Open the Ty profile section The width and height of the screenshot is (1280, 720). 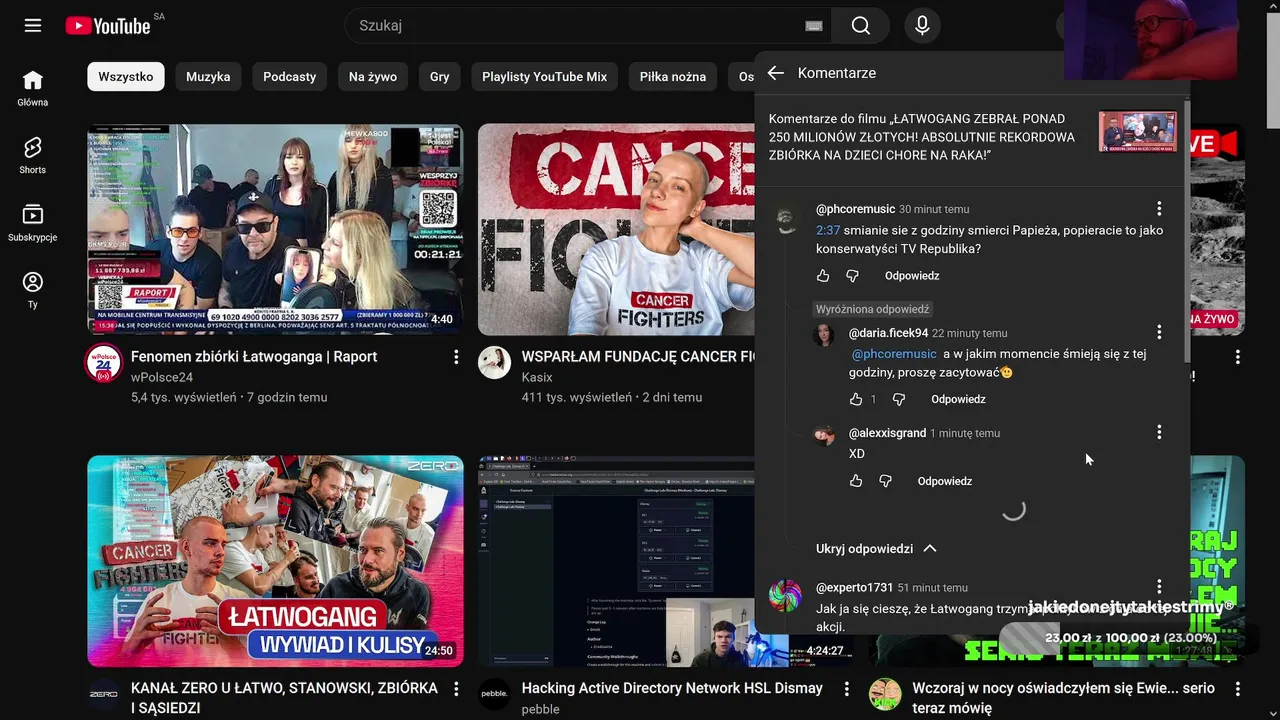coord(33,290)
